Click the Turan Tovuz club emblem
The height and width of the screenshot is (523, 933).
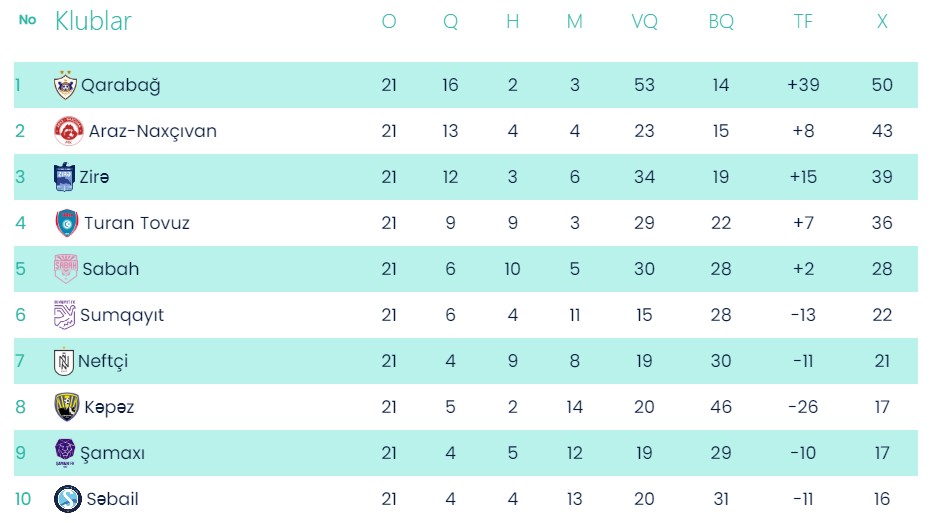(x=66, y=223)
